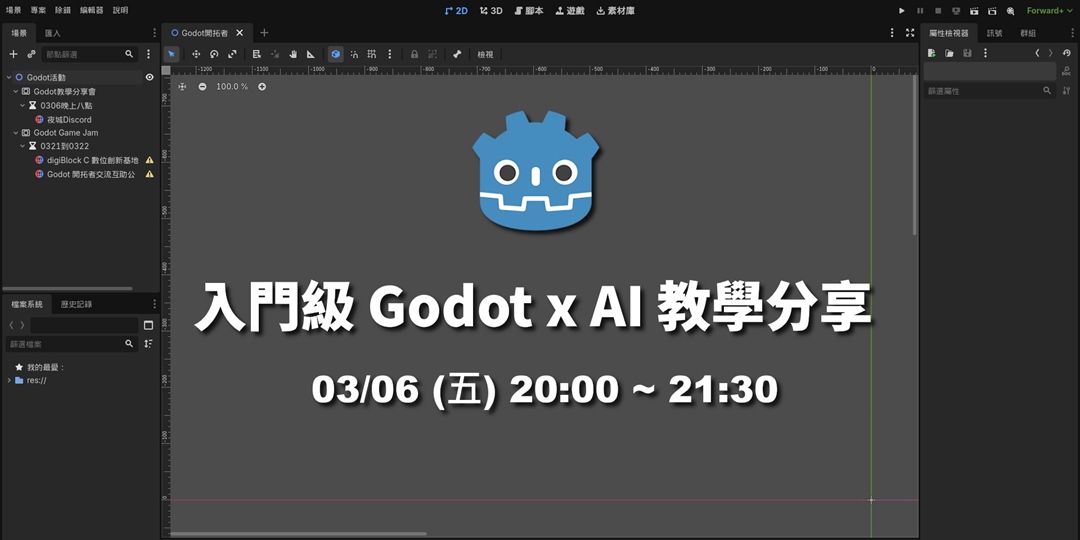Open the skeleton bone options icon
This screenshot has height=540, width=1080.
pos(457,54)
